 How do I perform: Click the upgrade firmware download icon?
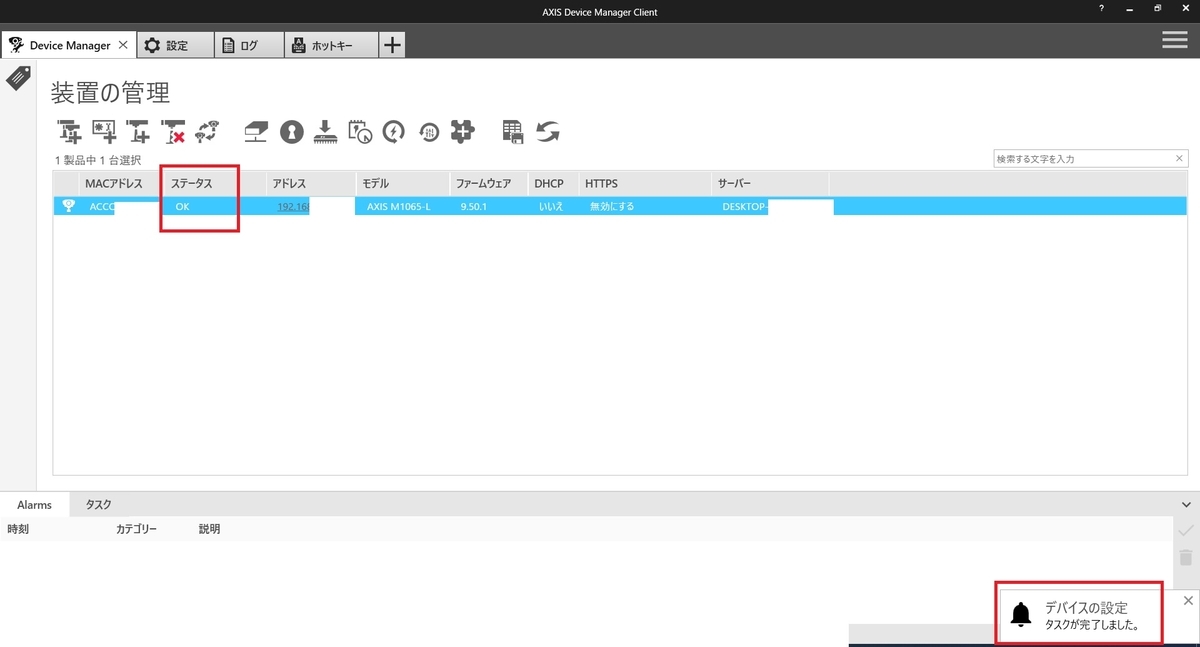click(x=325, y=131)
